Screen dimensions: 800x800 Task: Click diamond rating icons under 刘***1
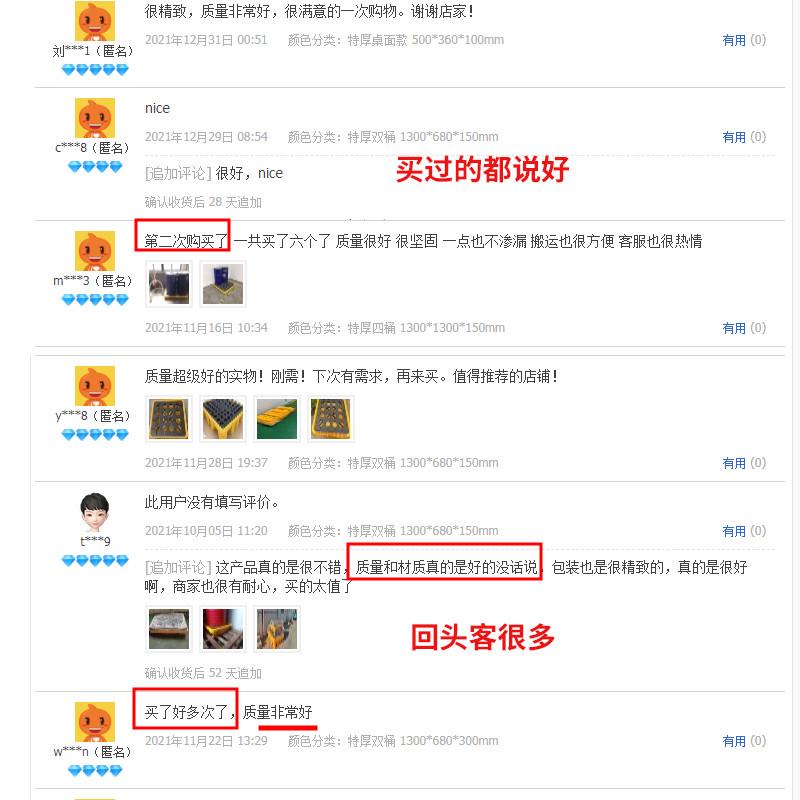click(95, 69)
